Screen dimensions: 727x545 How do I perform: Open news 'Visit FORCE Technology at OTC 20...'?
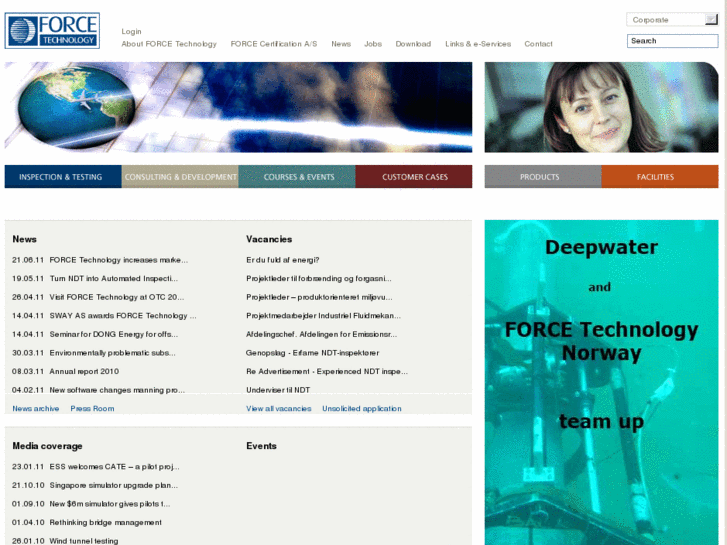(117, 297)
